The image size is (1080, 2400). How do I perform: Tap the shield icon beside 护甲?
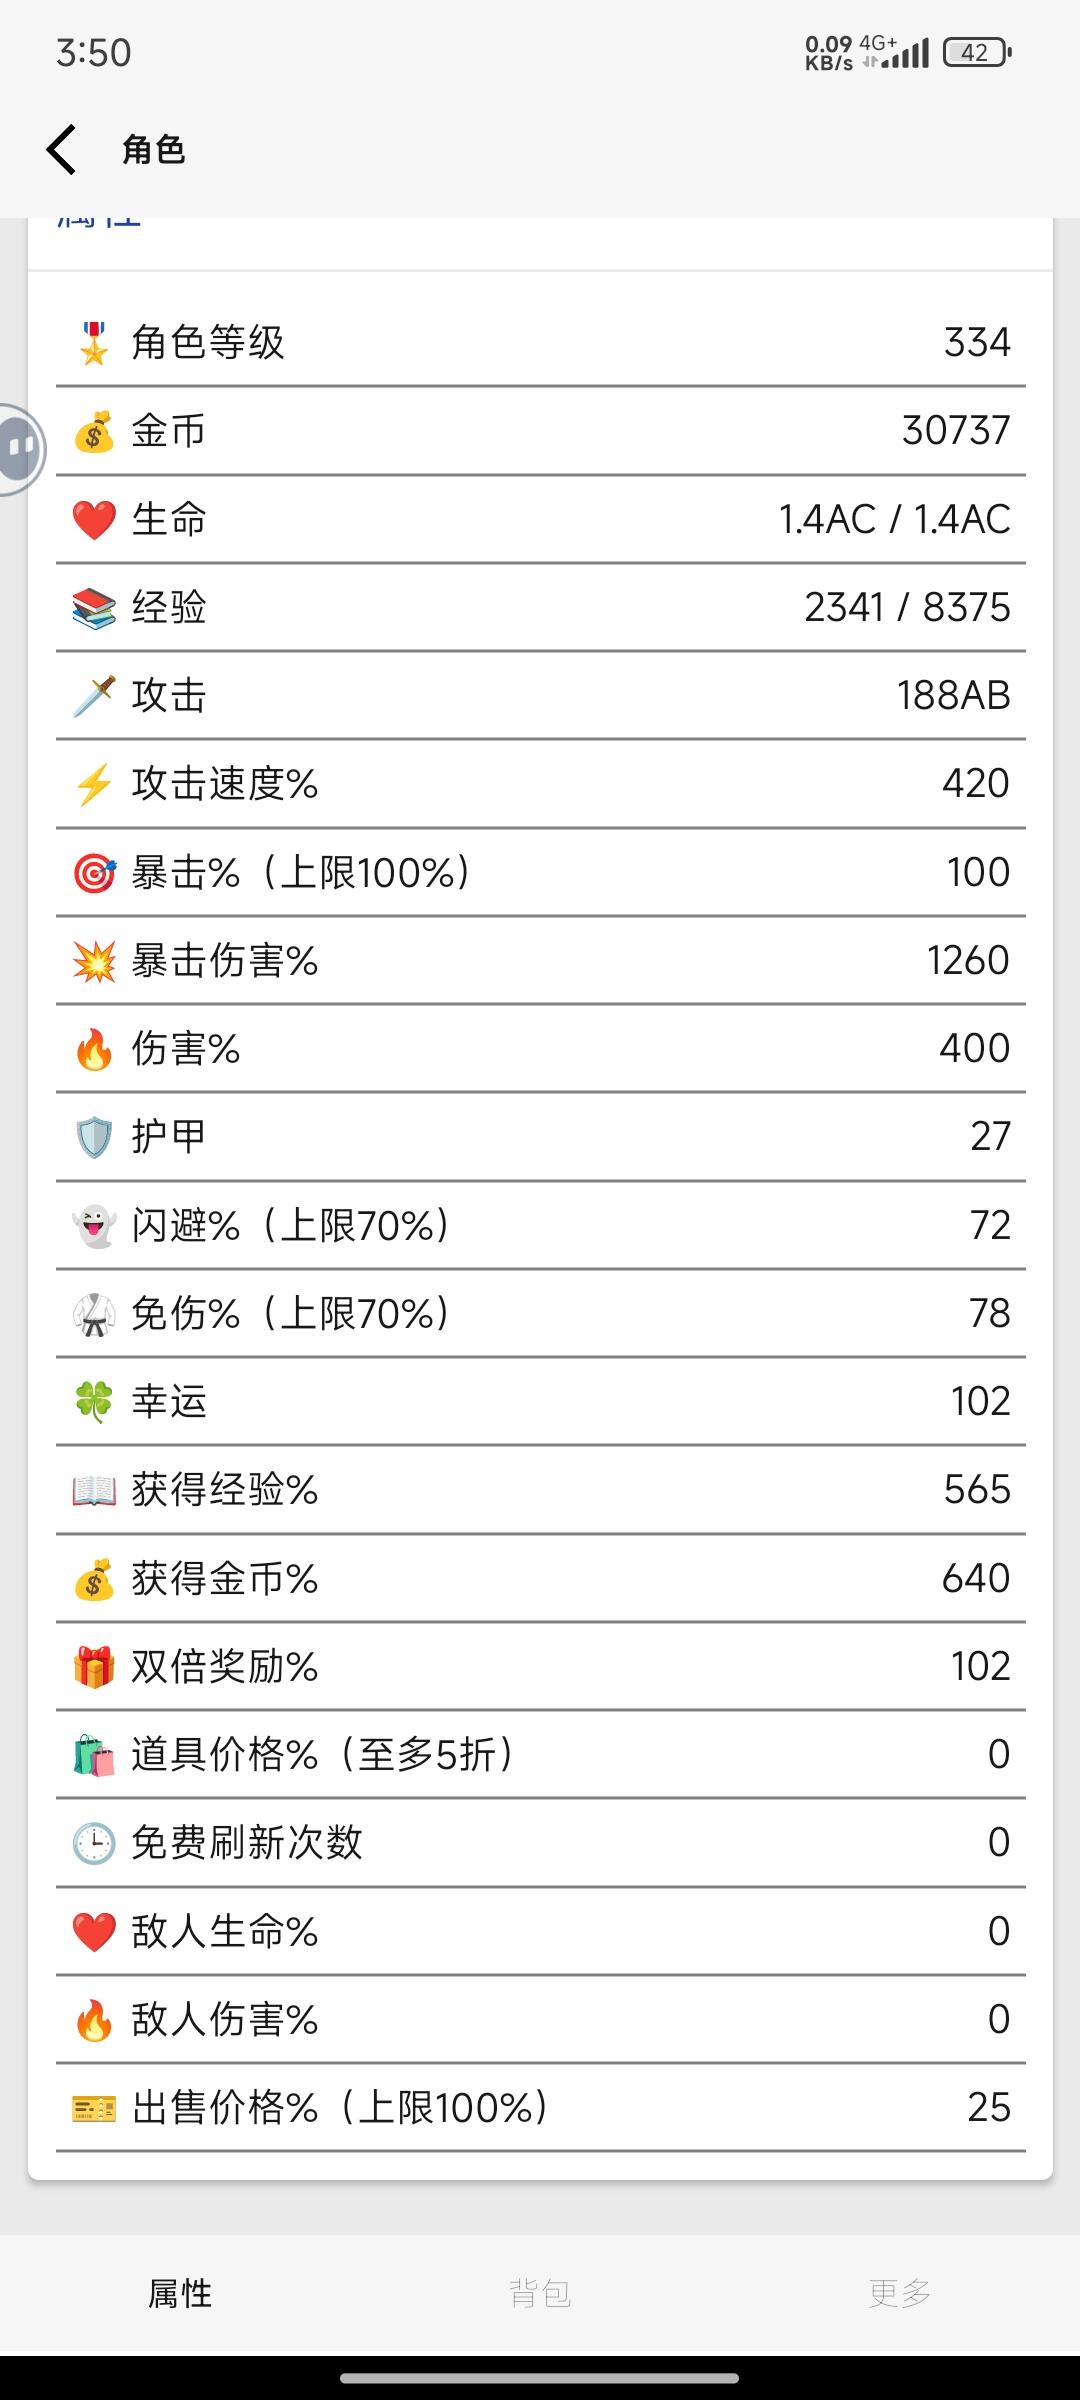pos(94,1136)
